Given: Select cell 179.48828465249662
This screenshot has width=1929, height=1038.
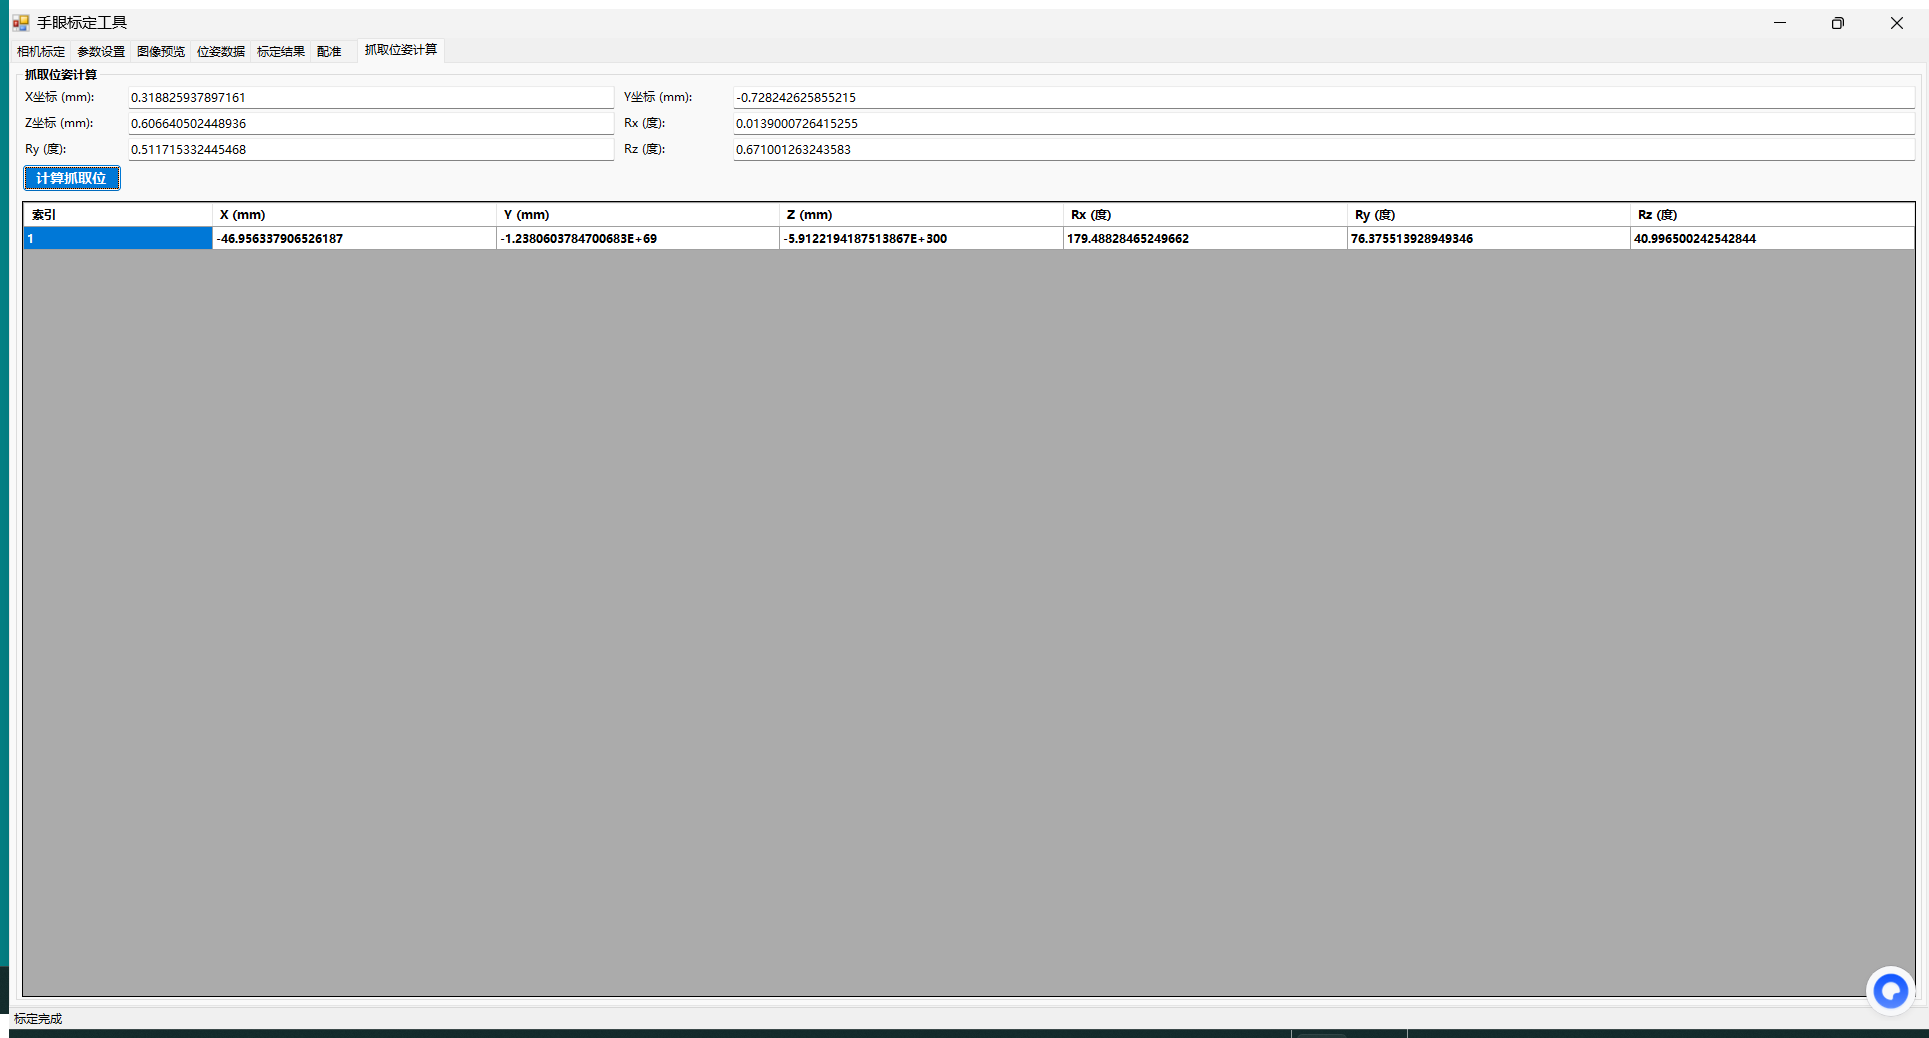Looking at the screenshot, I should 1205,238.
